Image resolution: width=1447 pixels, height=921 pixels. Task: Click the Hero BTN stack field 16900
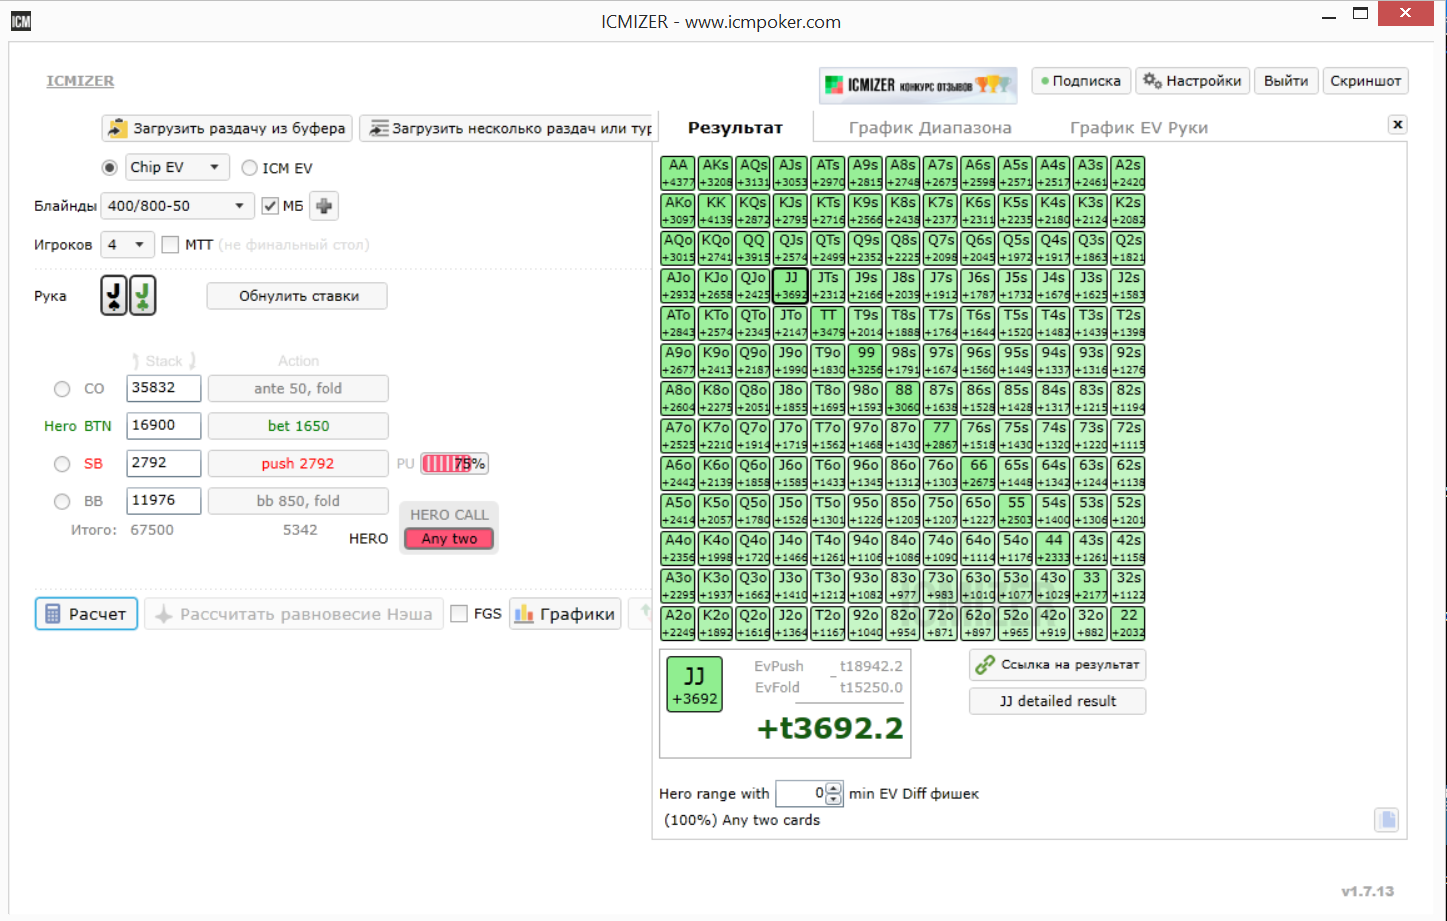tap(164, 426)
